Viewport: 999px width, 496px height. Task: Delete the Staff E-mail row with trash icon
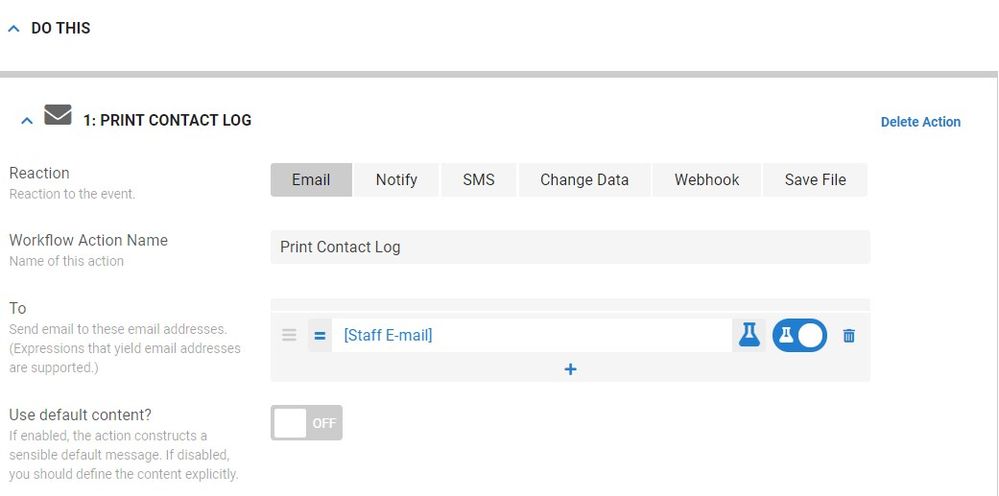pos(849,336)
